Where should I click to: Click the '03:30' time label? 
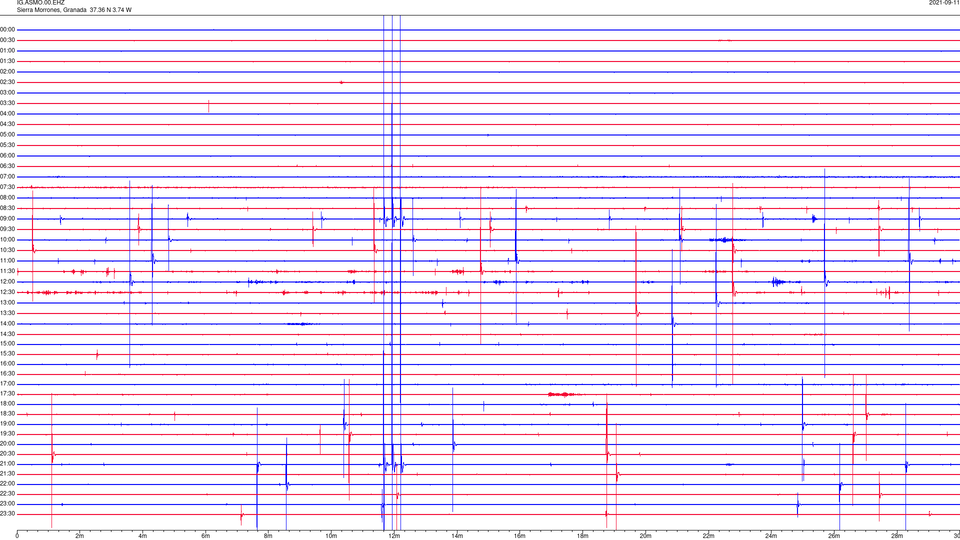tap(8, 103)
